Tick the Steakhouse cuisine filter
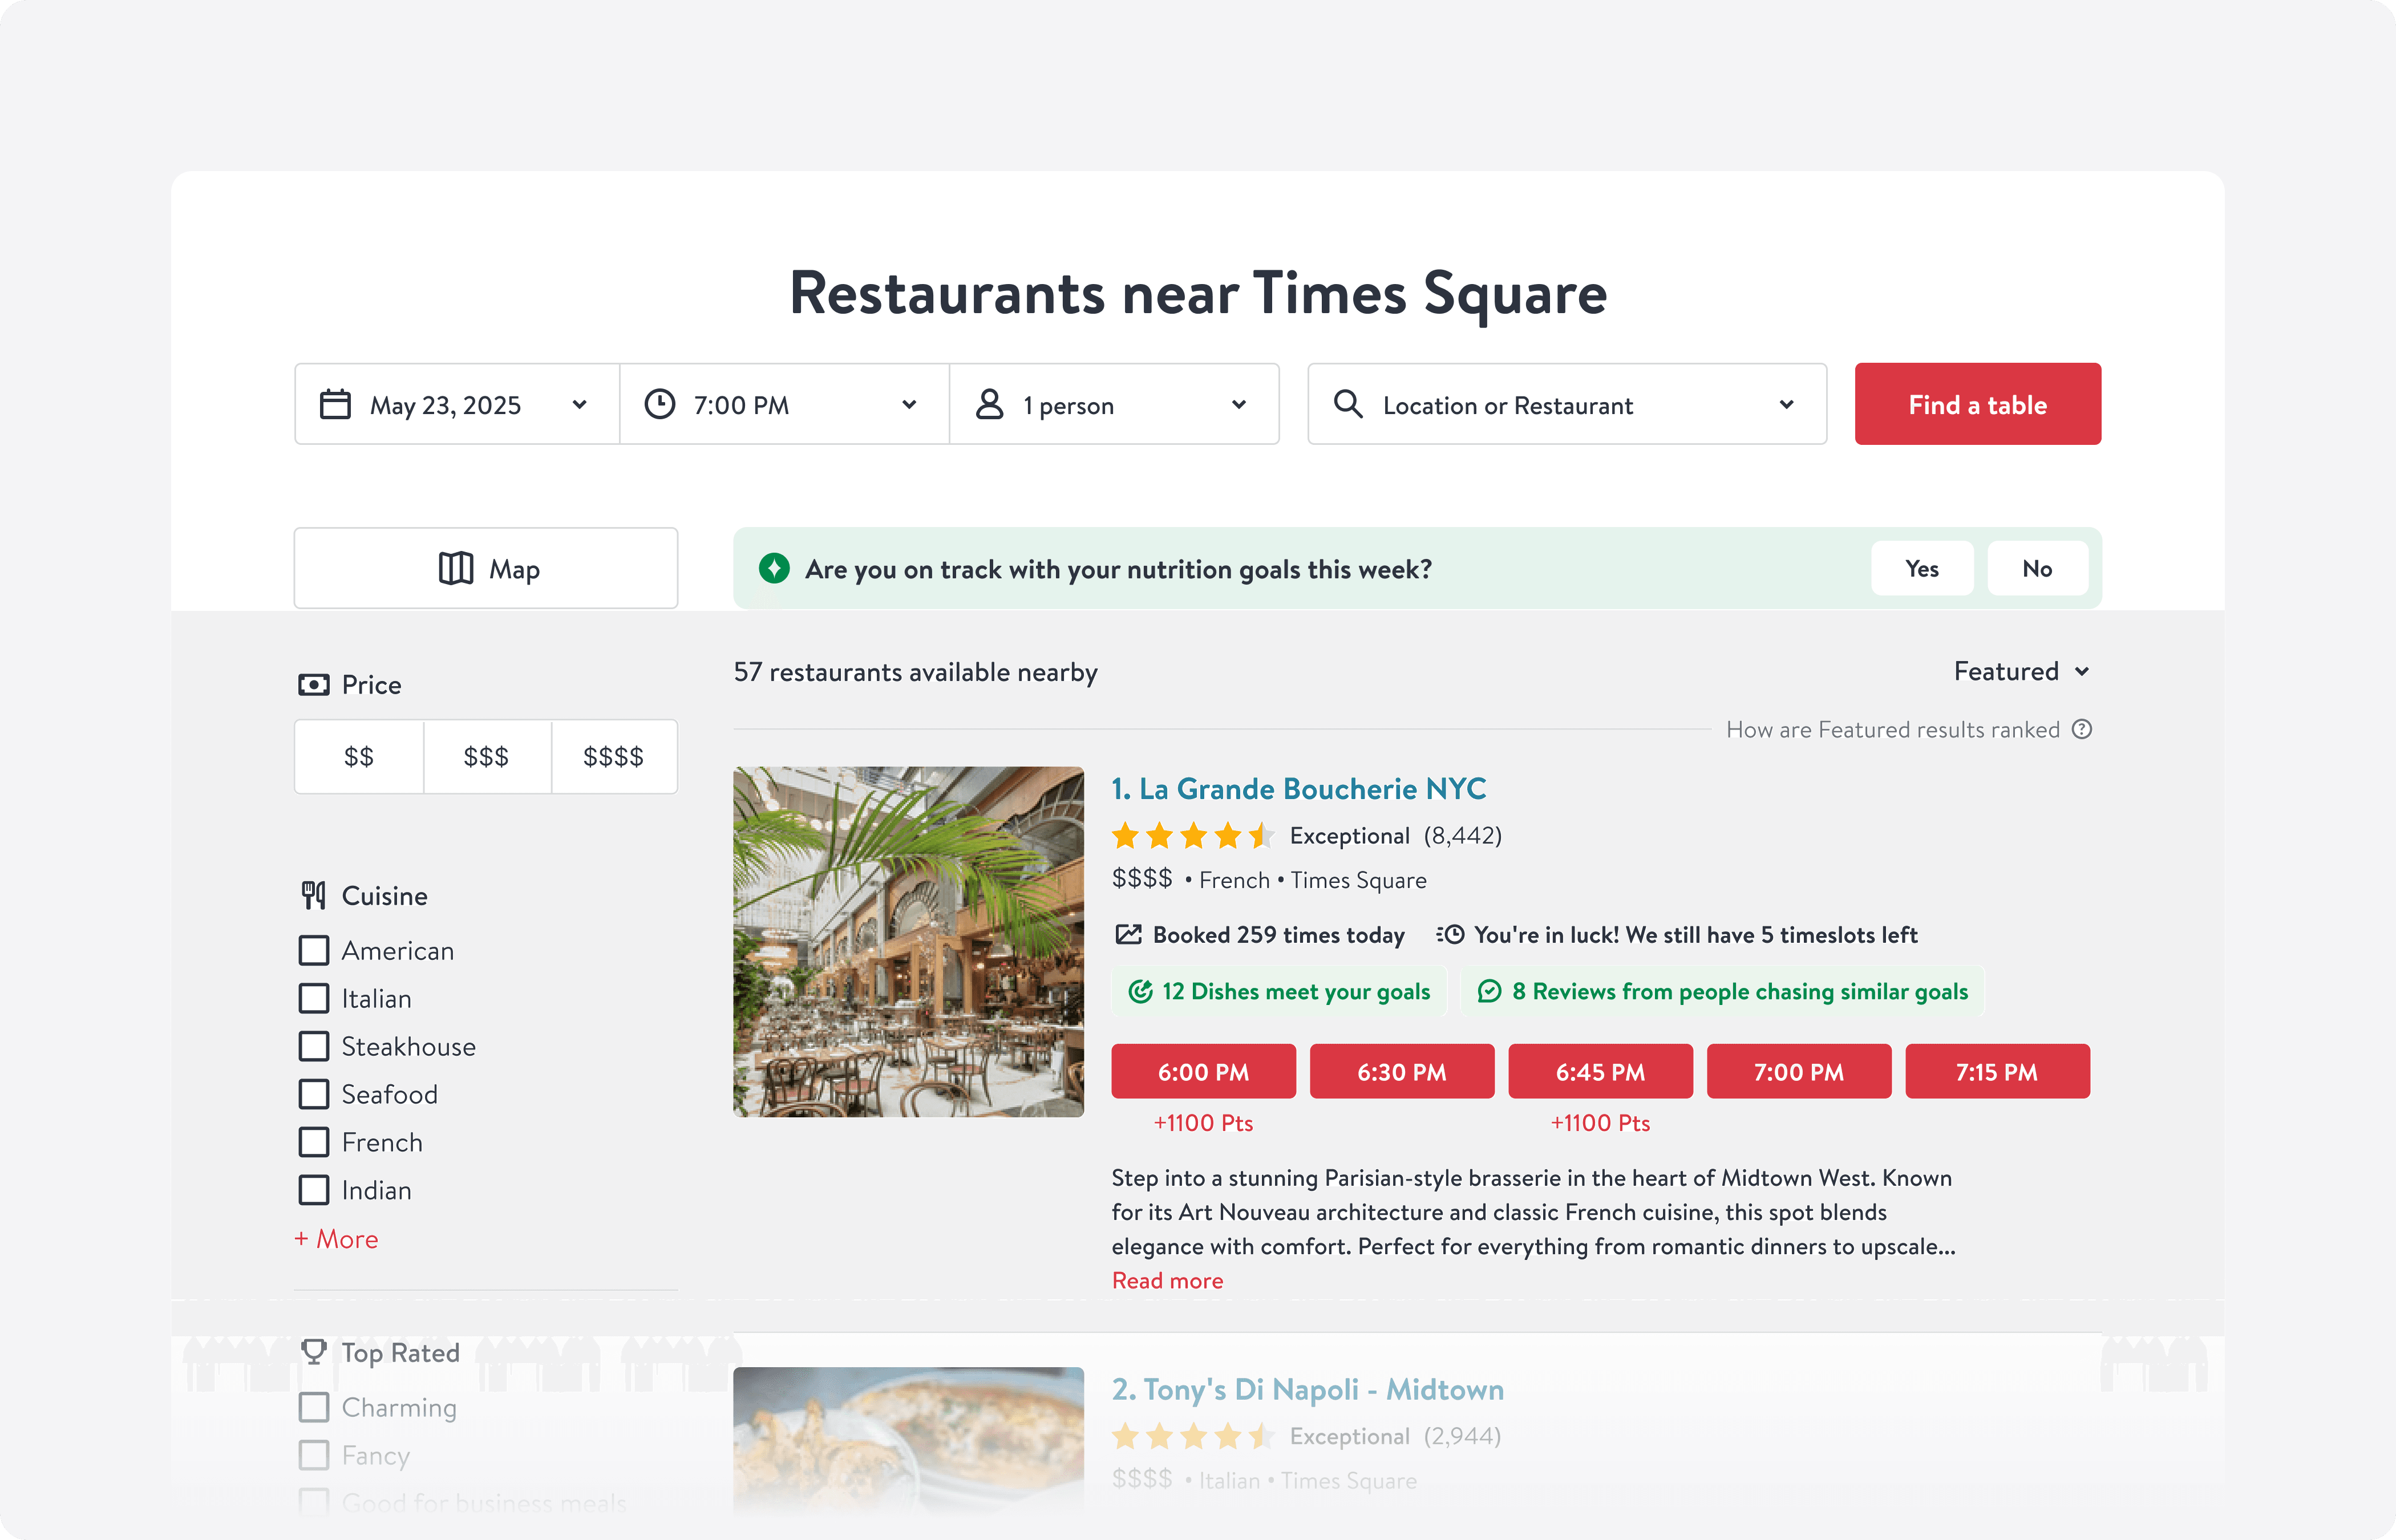 coord(314,1047)
